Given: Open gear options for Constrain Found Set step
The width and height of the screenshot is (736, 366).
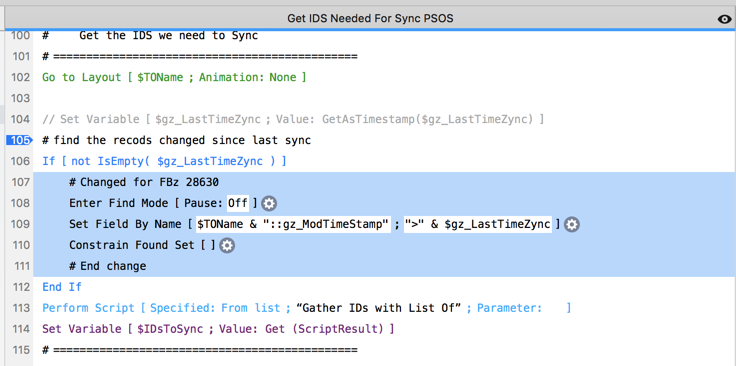Looking at the screenshot, I should pos(227,245).
